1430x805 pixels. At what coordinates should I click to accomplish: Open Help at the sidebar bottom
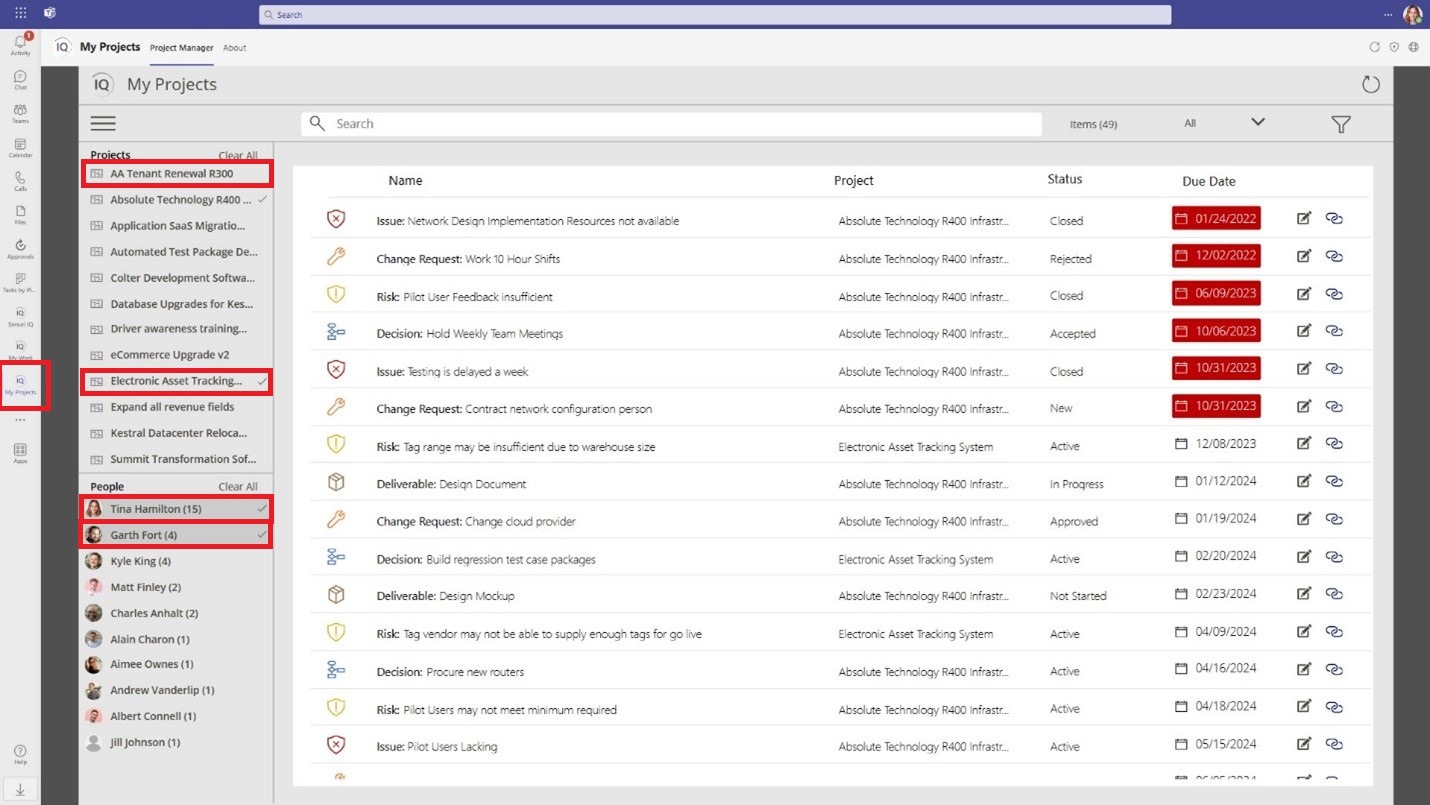click(20, 754)
